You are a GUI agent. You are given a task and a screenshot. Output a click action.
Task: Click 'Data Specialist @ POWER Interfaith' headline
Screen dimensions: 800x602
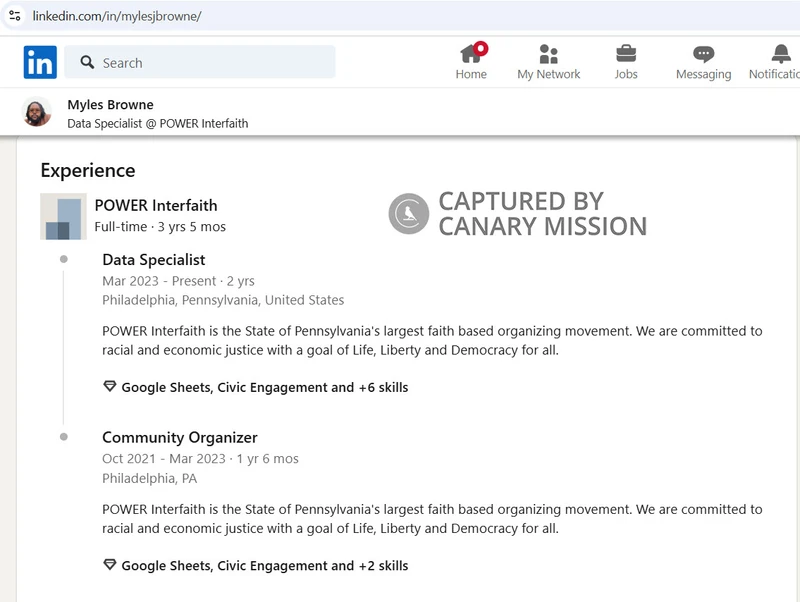coord(158,123)
